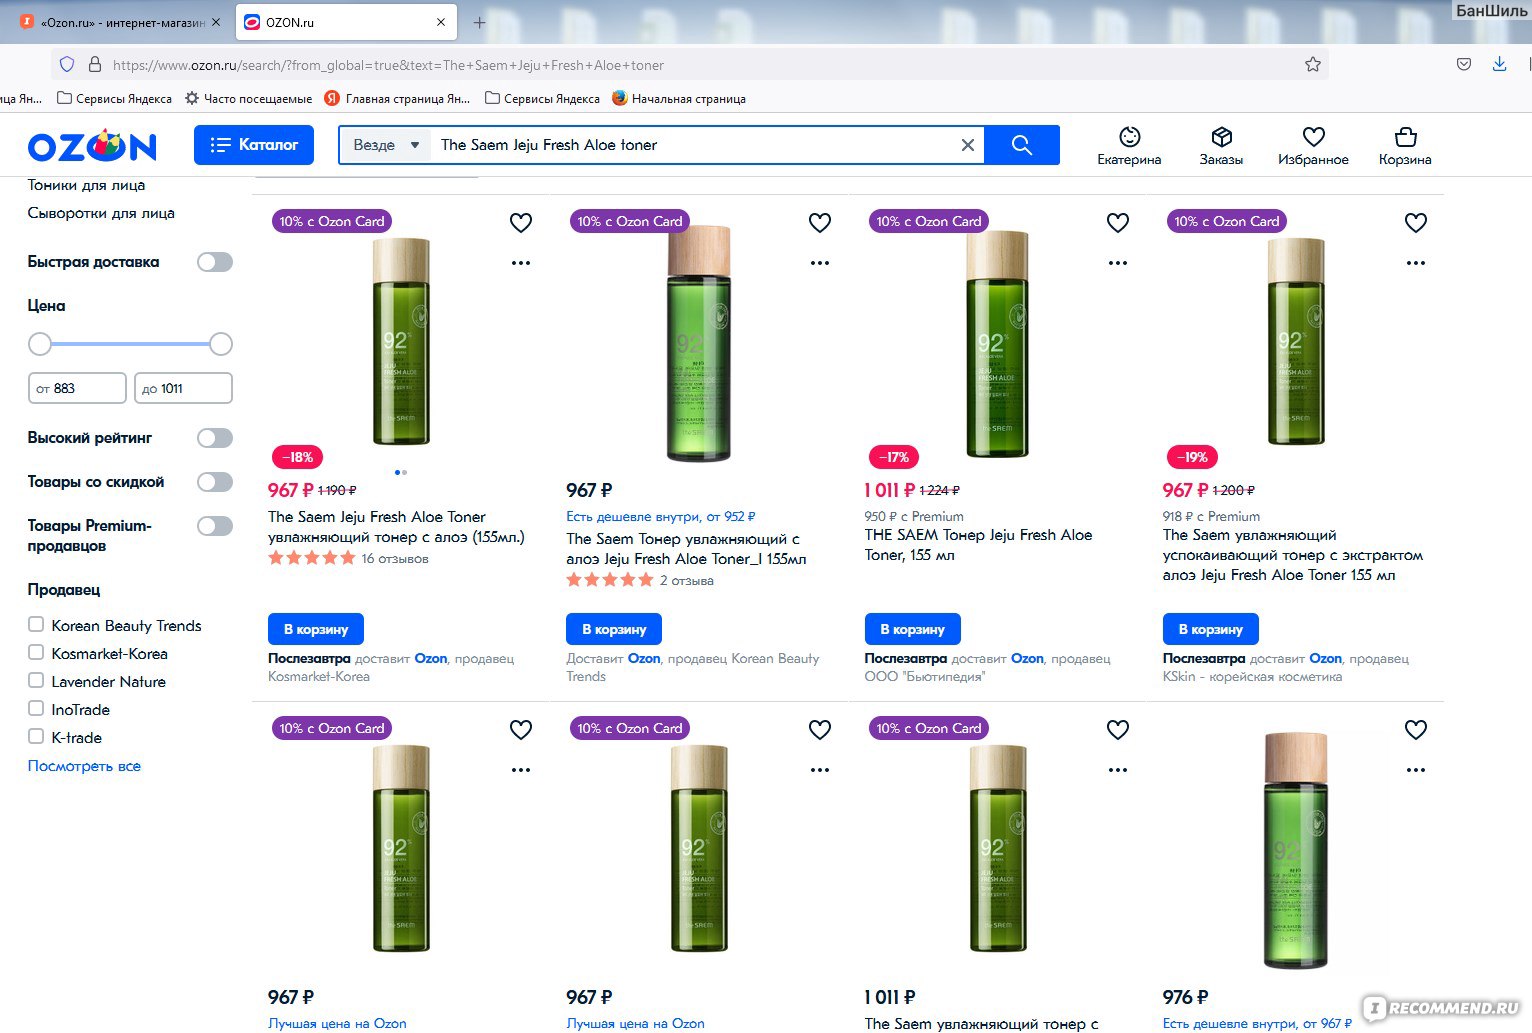This screenshot has height=1033, width=1532.
Task: Open the Везде search scope dropdown
Action: (385, 145)
